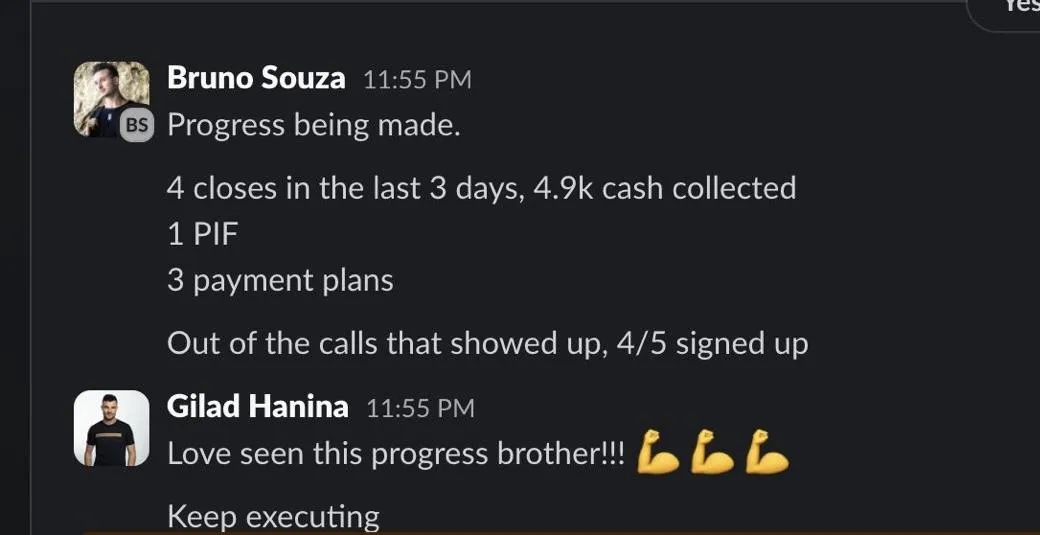Click the first flexed bicep emoji

pyautogui.click(x=656, y=452)
